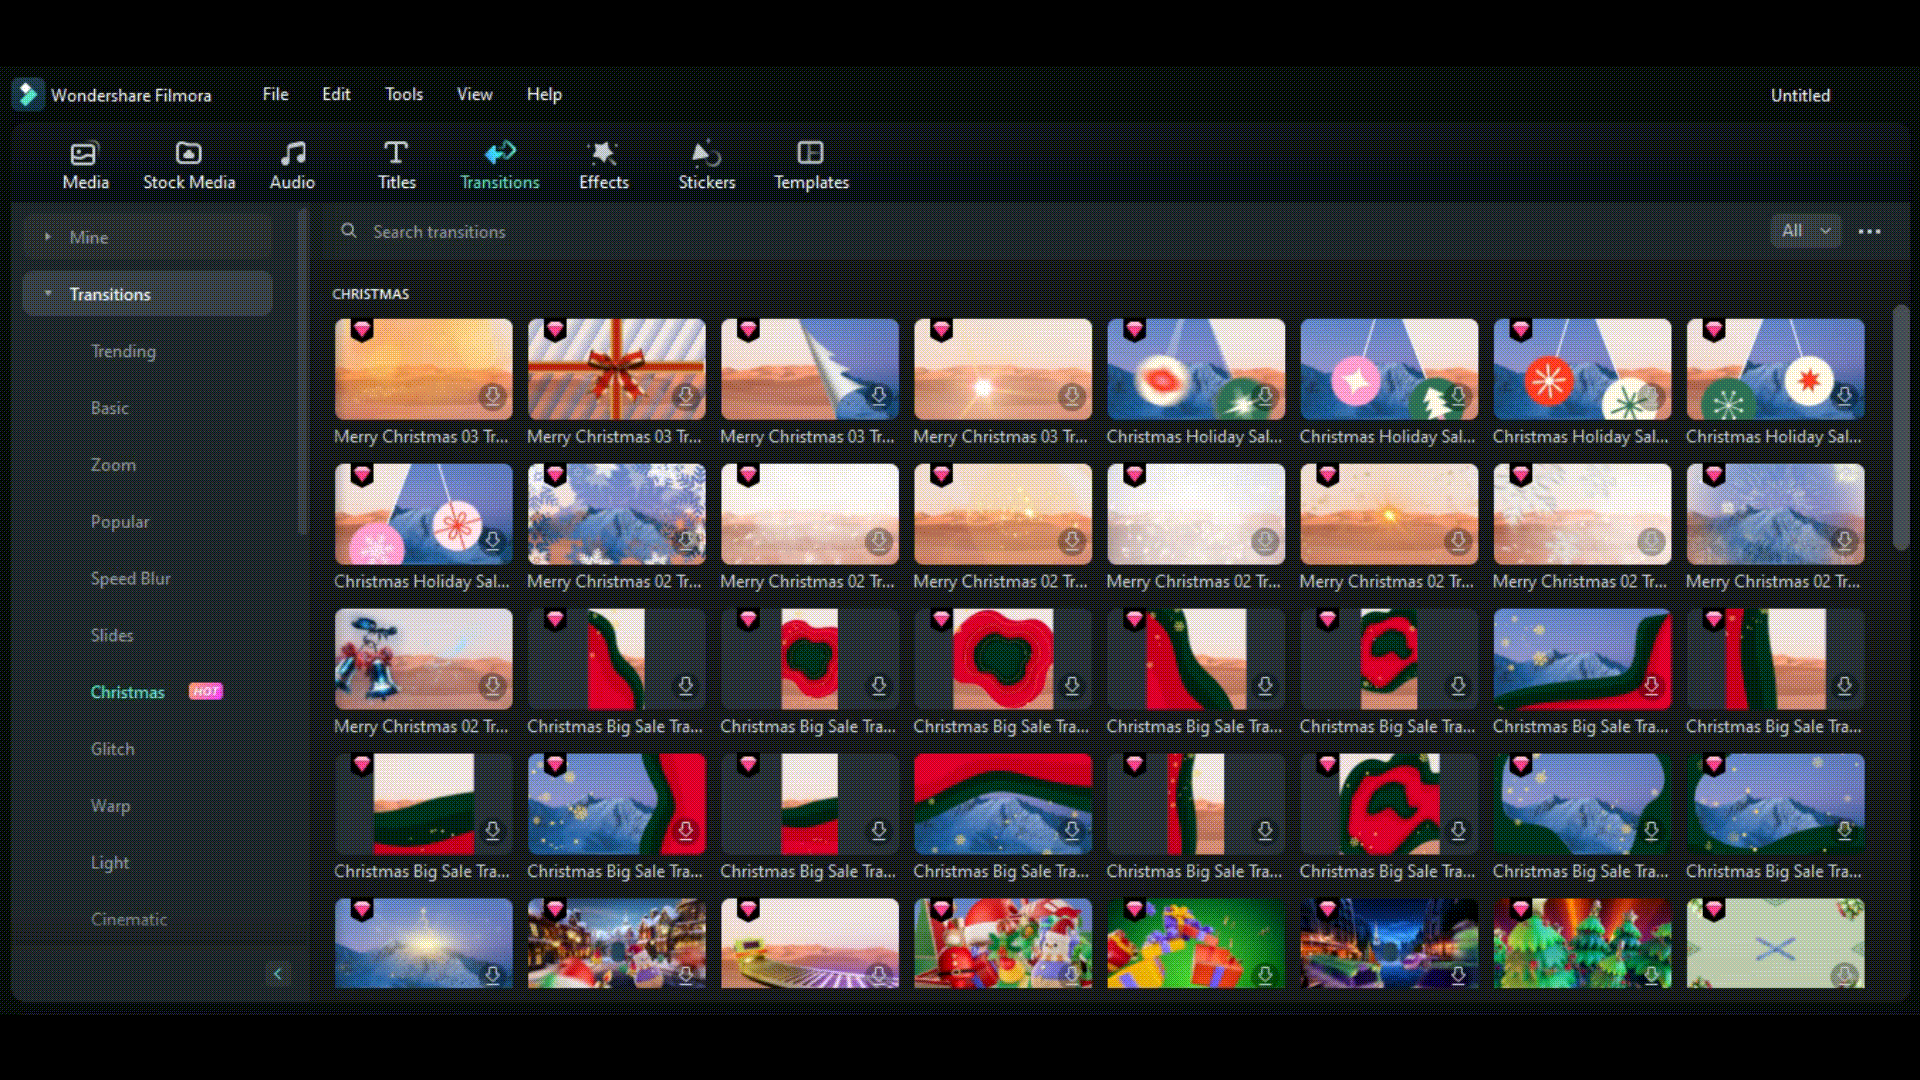Collapse the Transitions sidebar section
Screen dimensions: 1920x1080
[x=147, y=294]
